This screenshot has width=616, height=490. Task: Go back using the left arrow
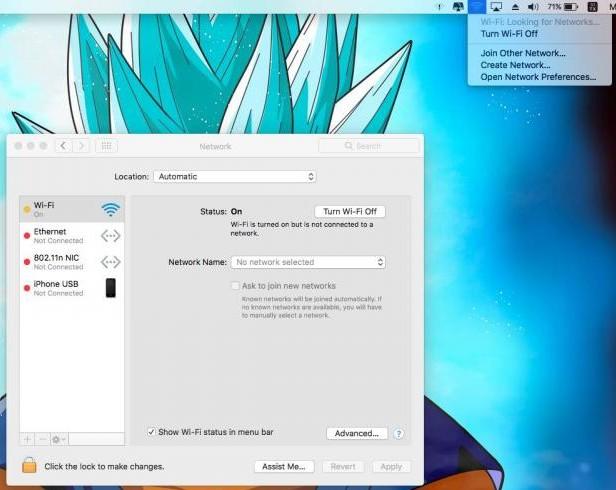63,146
